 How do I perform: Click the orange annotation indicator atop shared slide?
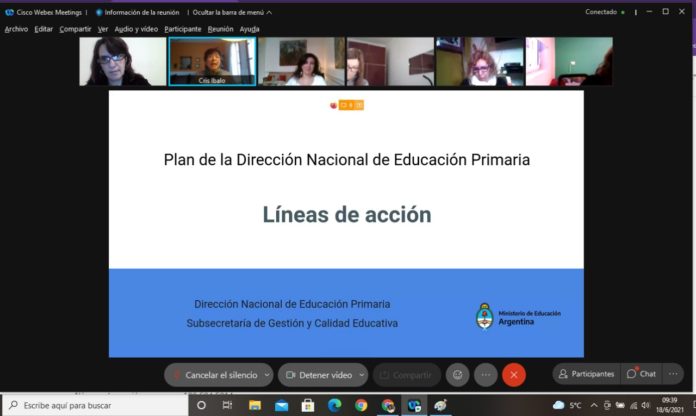click(x=351, y=105)
